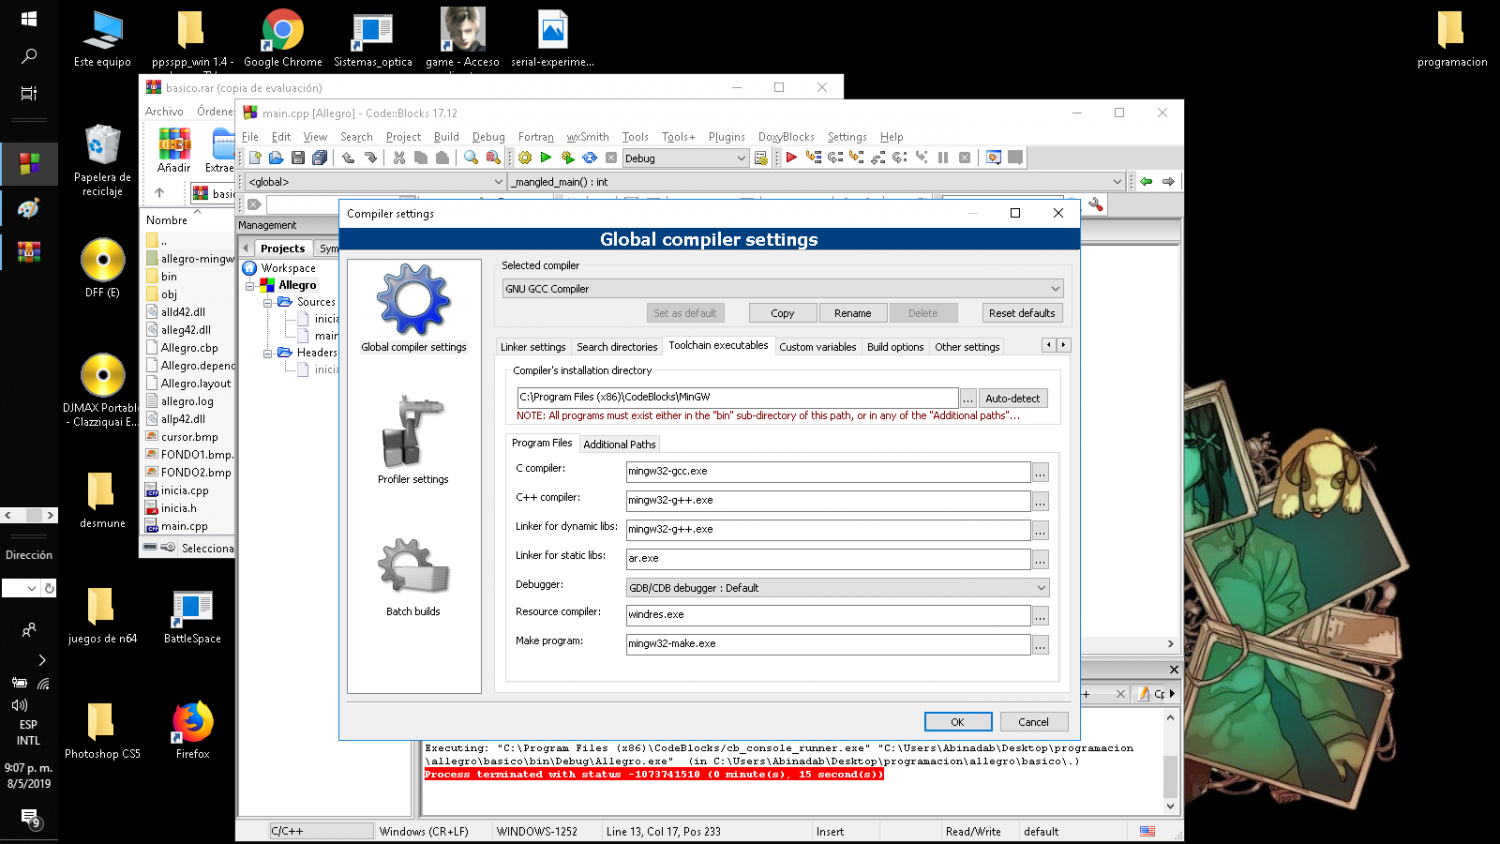Open the <global> scope dropdown
This screenshot has width=1500, height=844.
[x=375, y=182]
